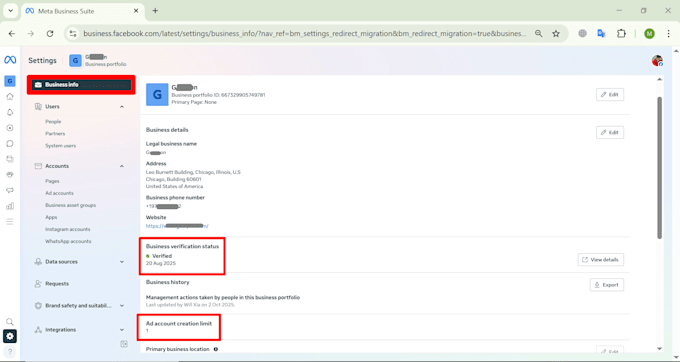Open the Ads megaphone icon
The height and width of the screenshot is (362, 680).
[x=10, y=190]
